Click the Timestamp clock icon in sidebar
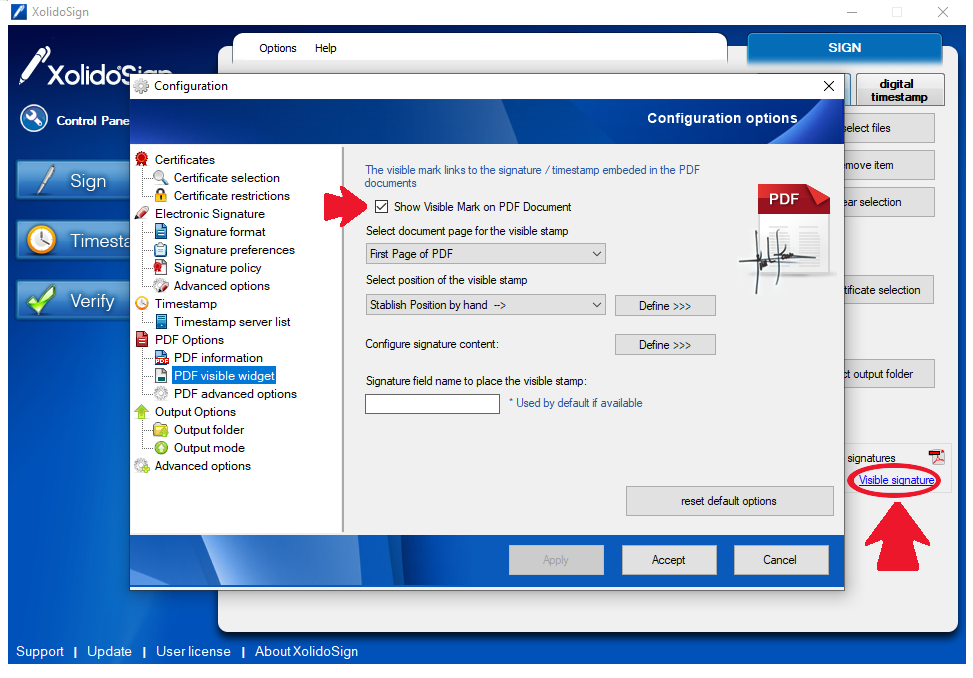This screenshot has width=973, height=678. tap(42, 240)
